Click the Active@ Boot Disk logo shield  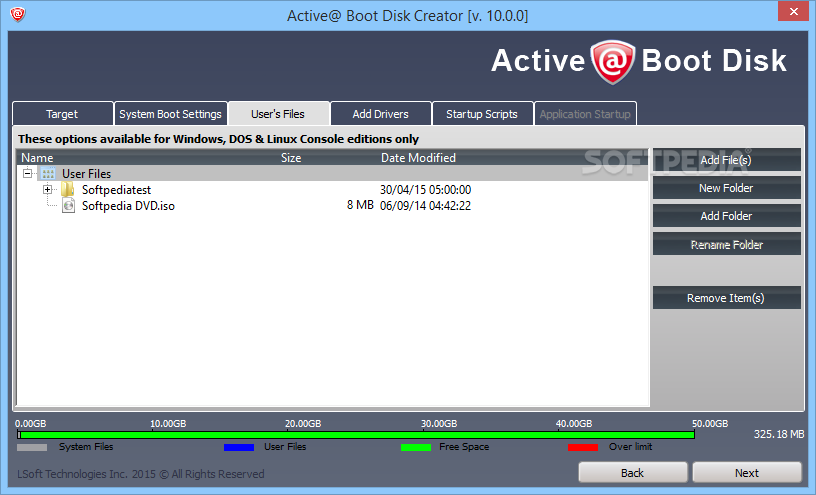[x=613, y=61]
